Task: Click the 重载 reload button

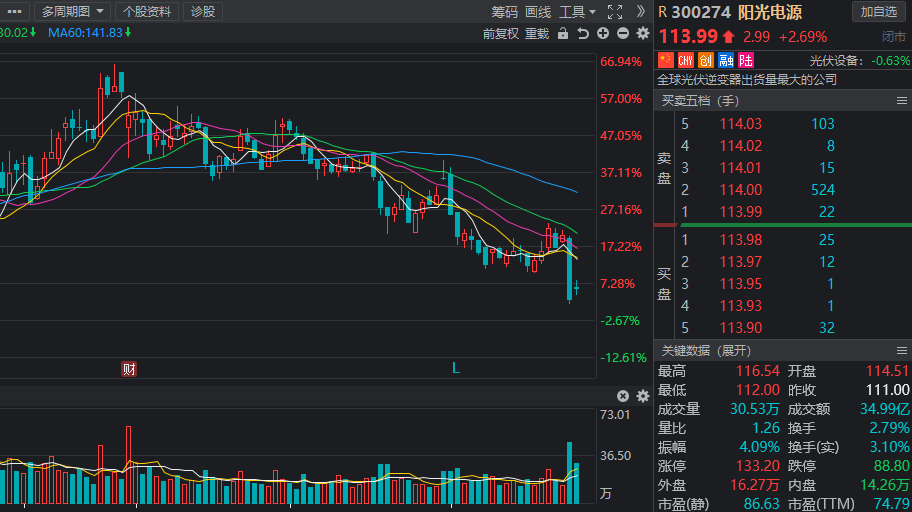Action: (x=537, y=34)
